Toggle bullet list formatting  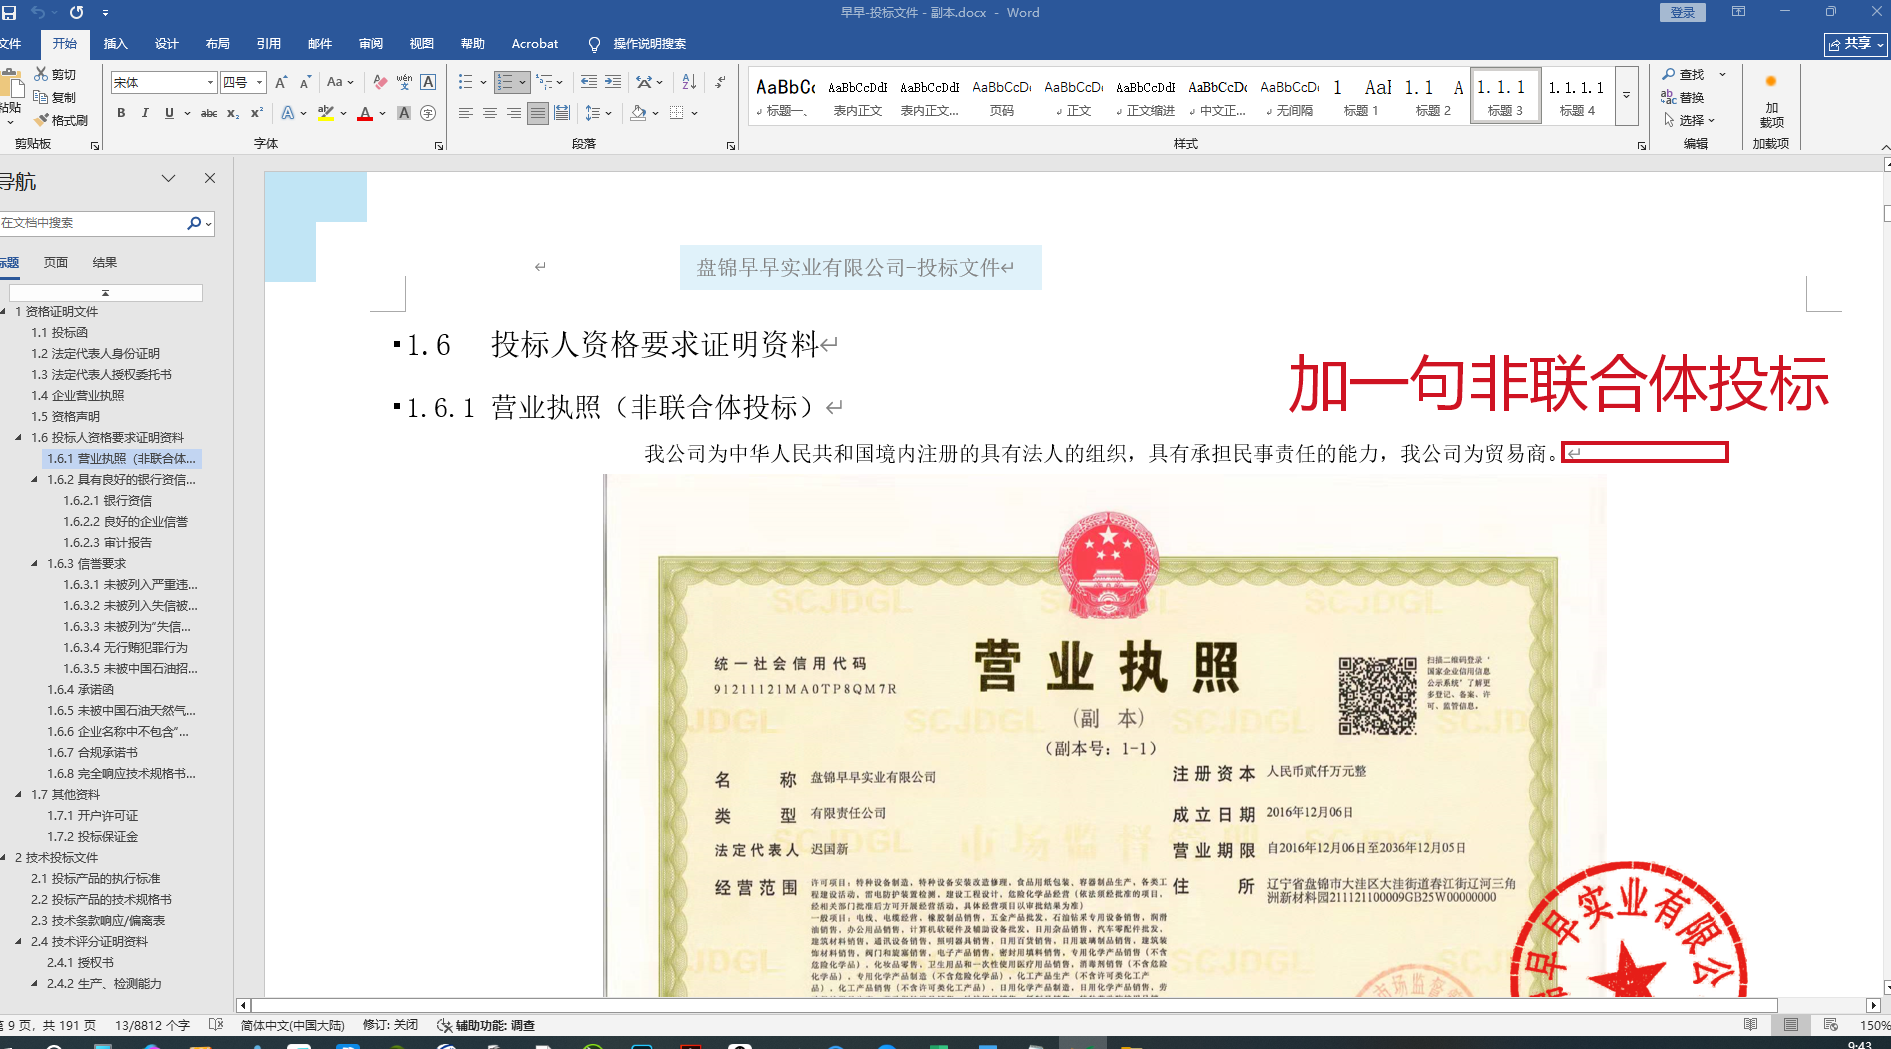point(465,82)
